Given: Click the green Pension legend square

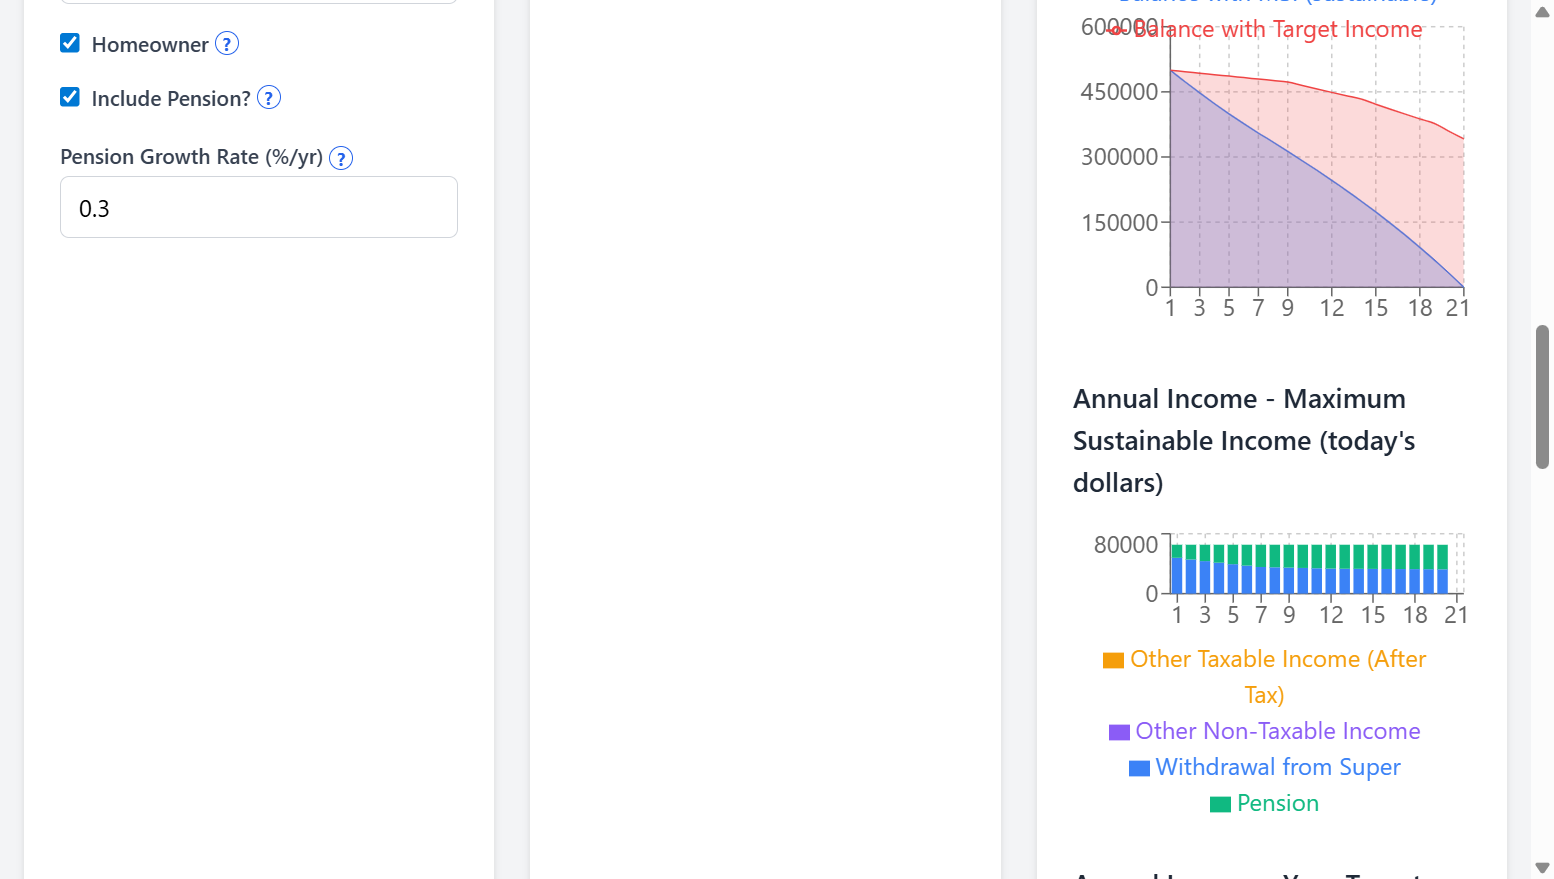Looking at the screenshot, I should click(x=1220, y=804).
